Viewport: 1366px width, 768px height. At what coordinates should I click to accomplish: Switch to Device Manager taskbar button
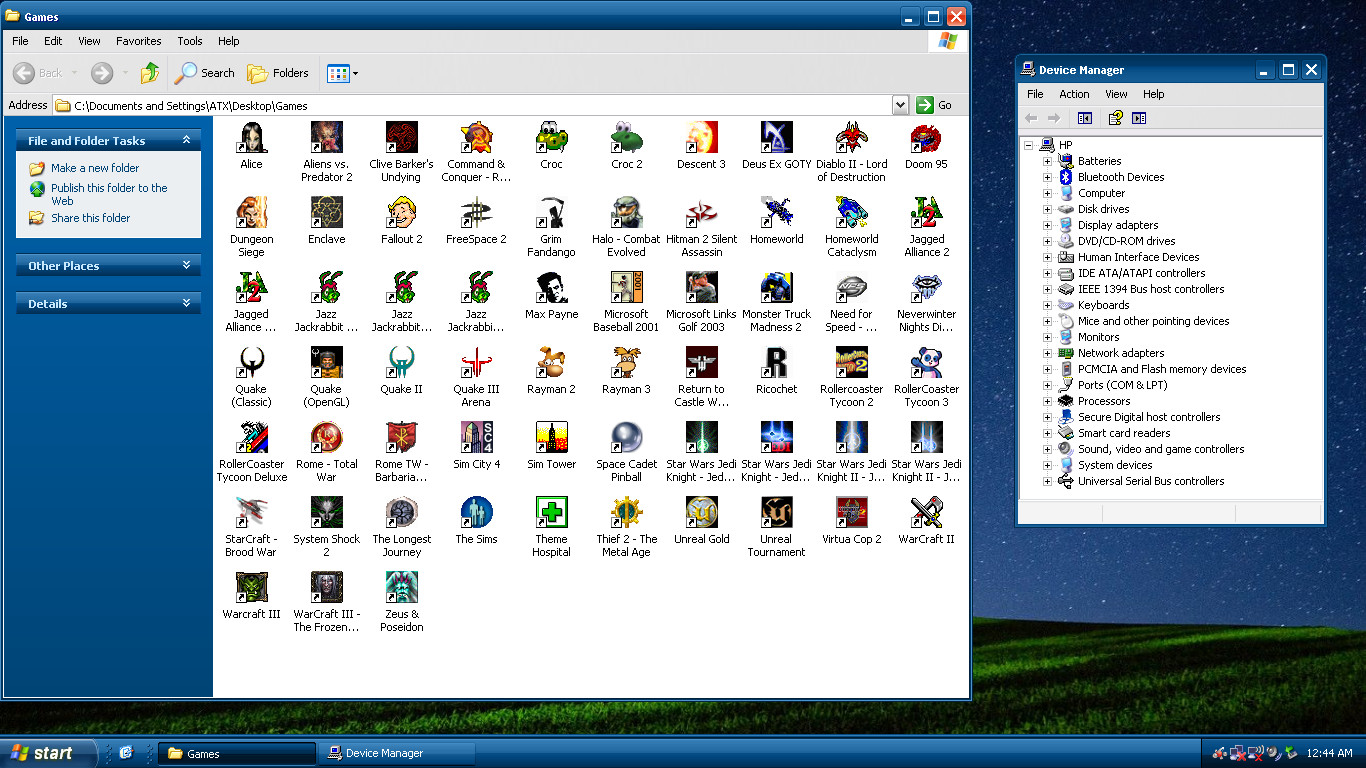coord(396,753)
